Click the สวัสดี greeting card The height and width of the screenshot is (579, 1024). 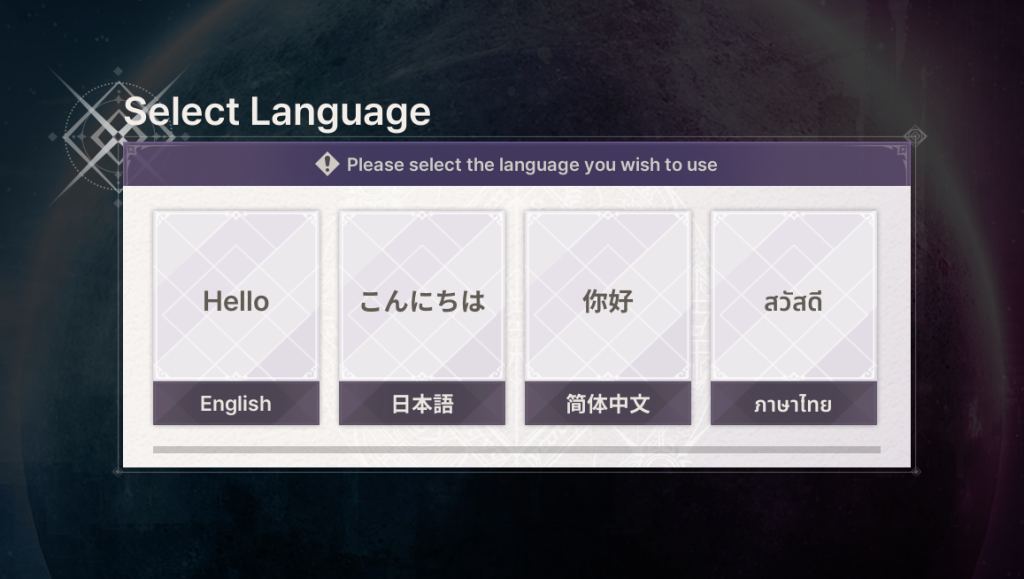pos(794,300)
